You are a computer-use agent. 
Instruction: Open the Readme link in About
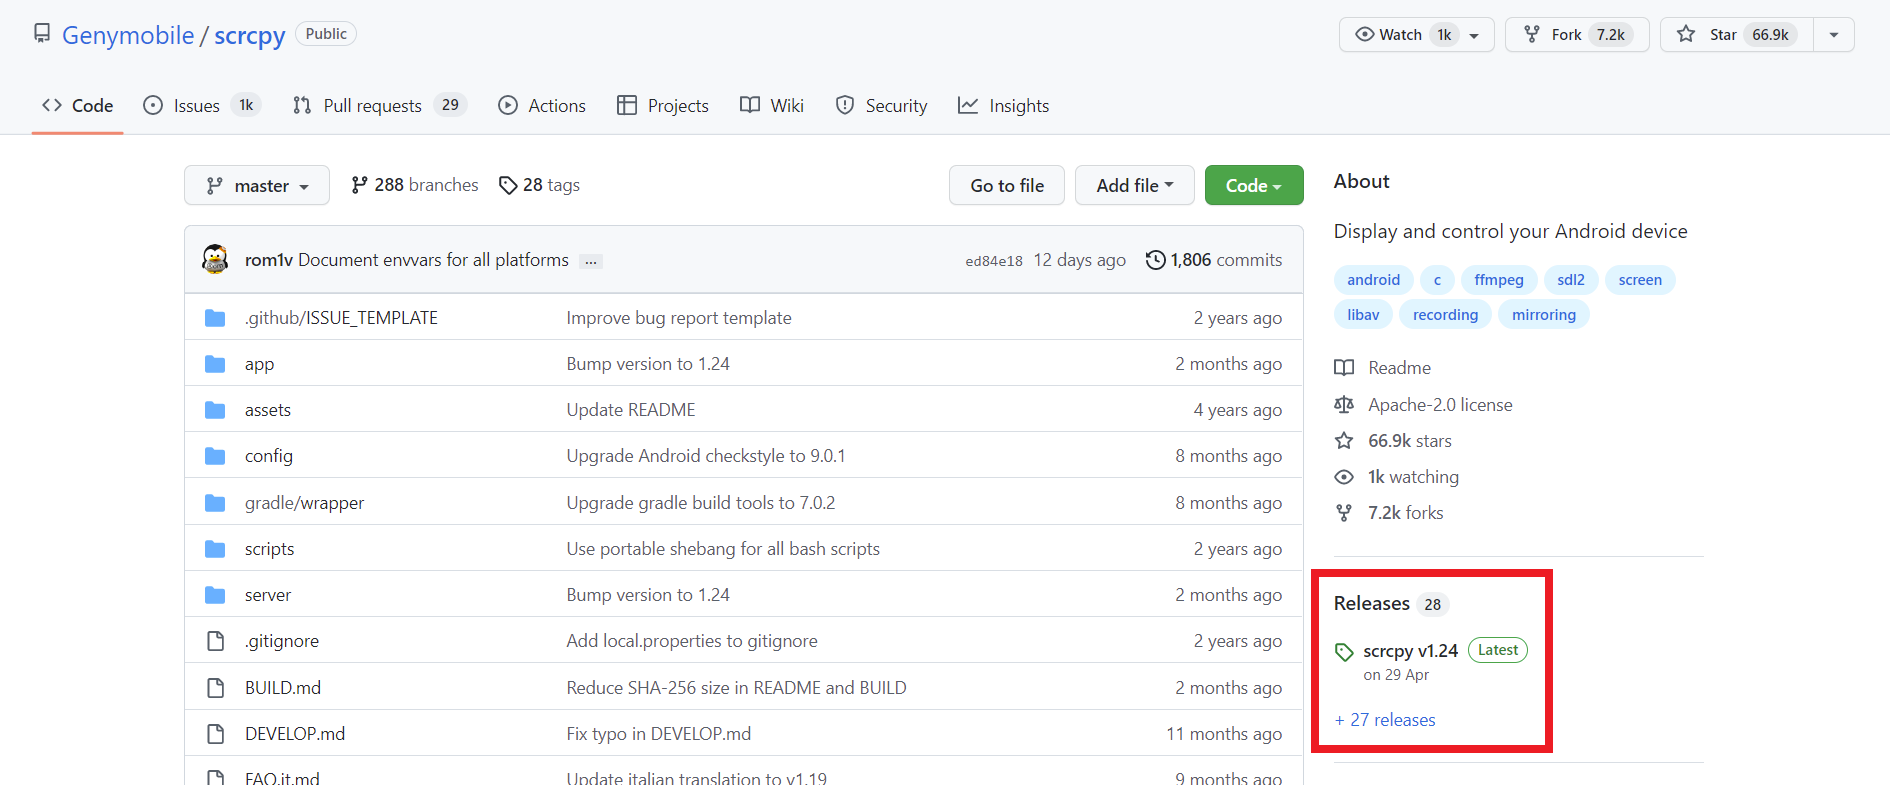[x=1383, y=368]
